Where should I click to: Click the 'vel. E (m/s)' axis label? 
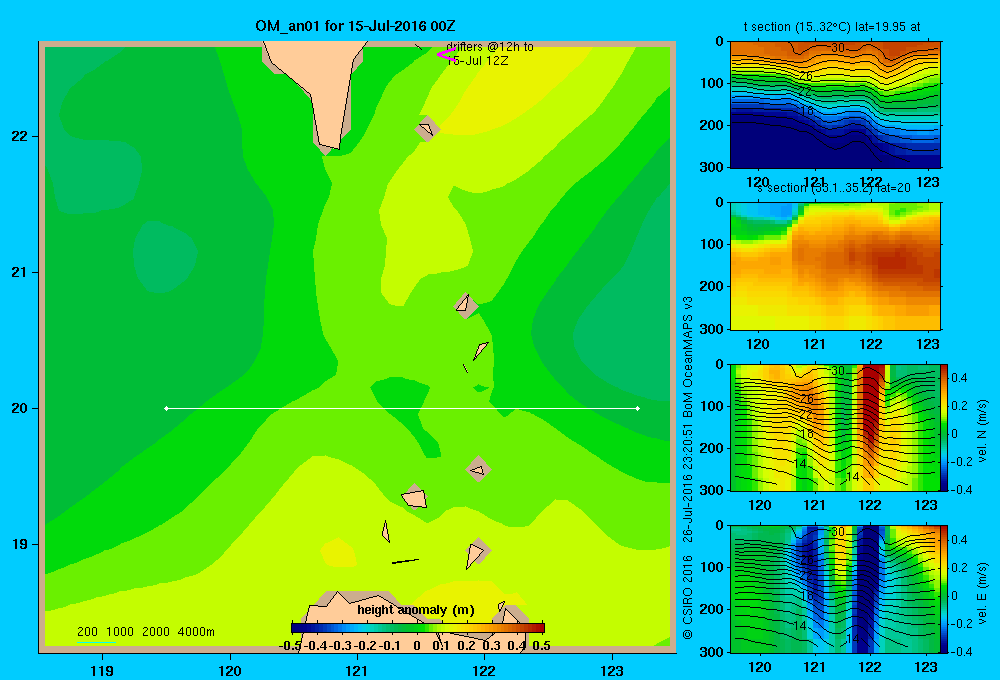(x=983, y=593)
